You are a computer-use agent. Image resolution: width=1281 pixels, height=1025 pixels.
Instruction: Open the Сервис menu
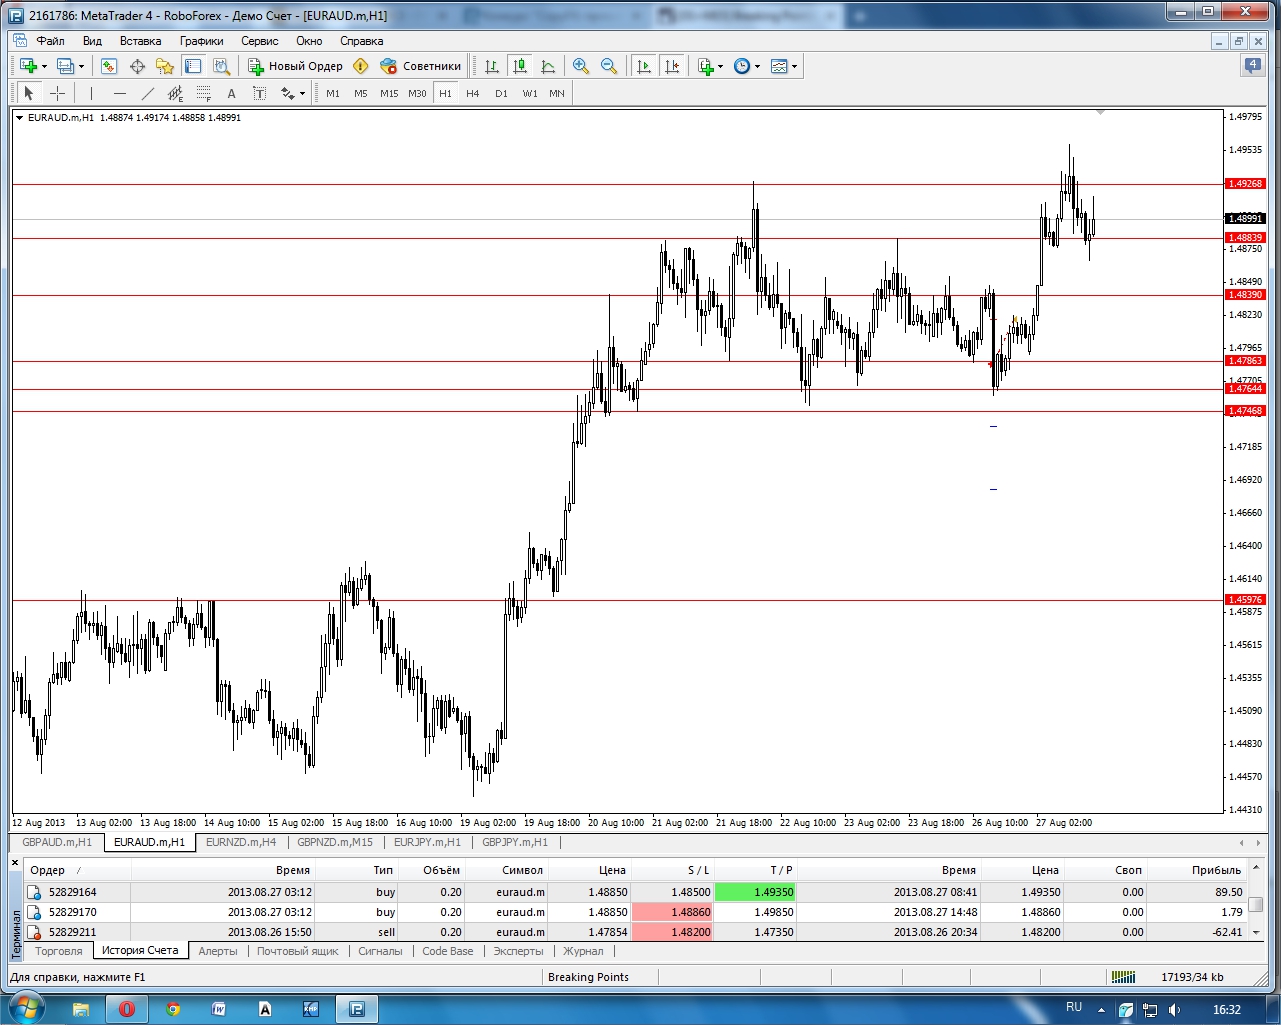(x=260, y=41)
